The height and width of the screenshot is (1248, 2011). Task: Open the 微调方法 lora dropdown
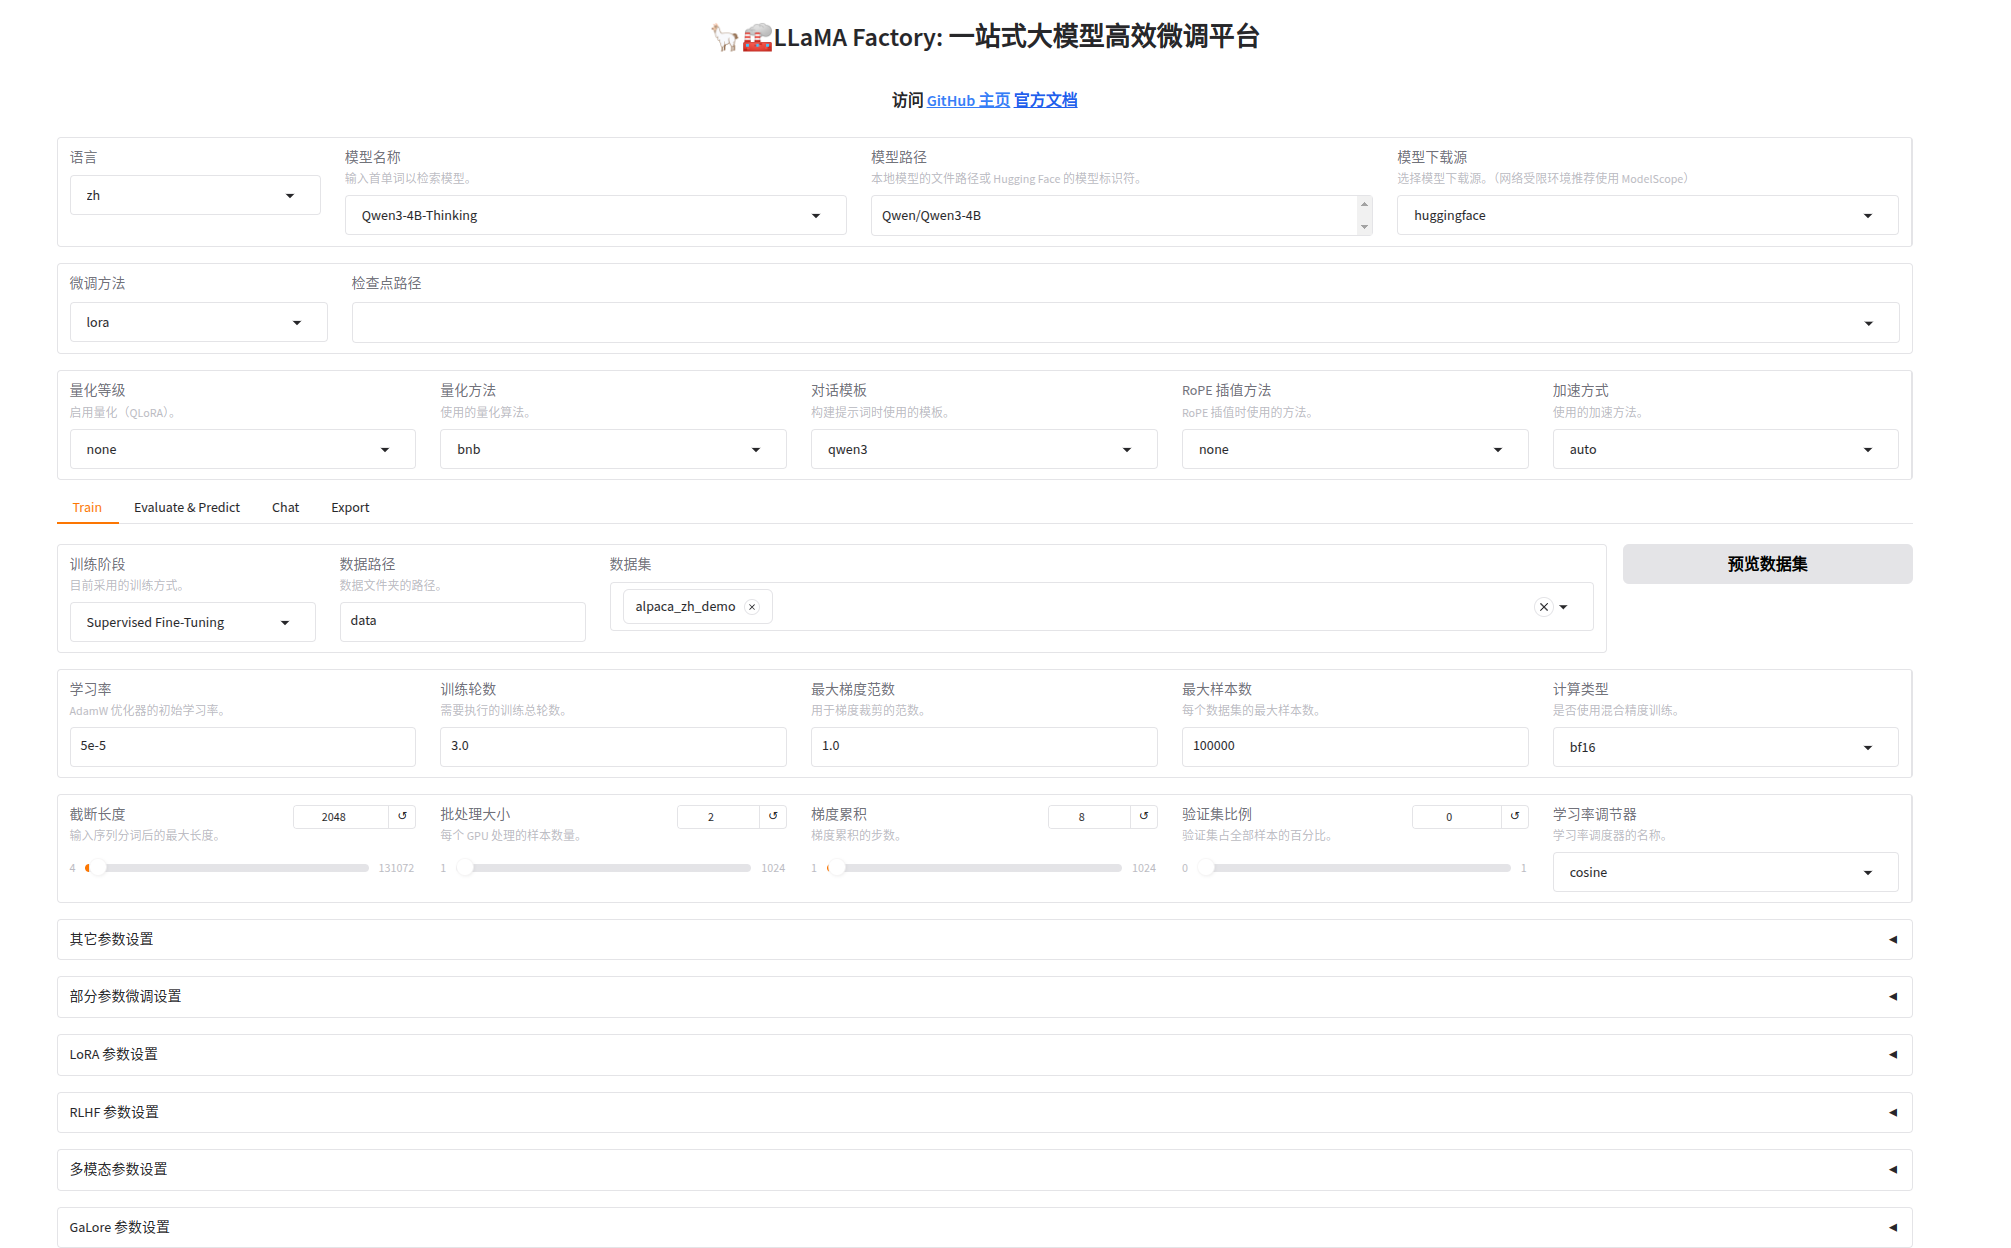pyautogui.click(x=198, y=322)
